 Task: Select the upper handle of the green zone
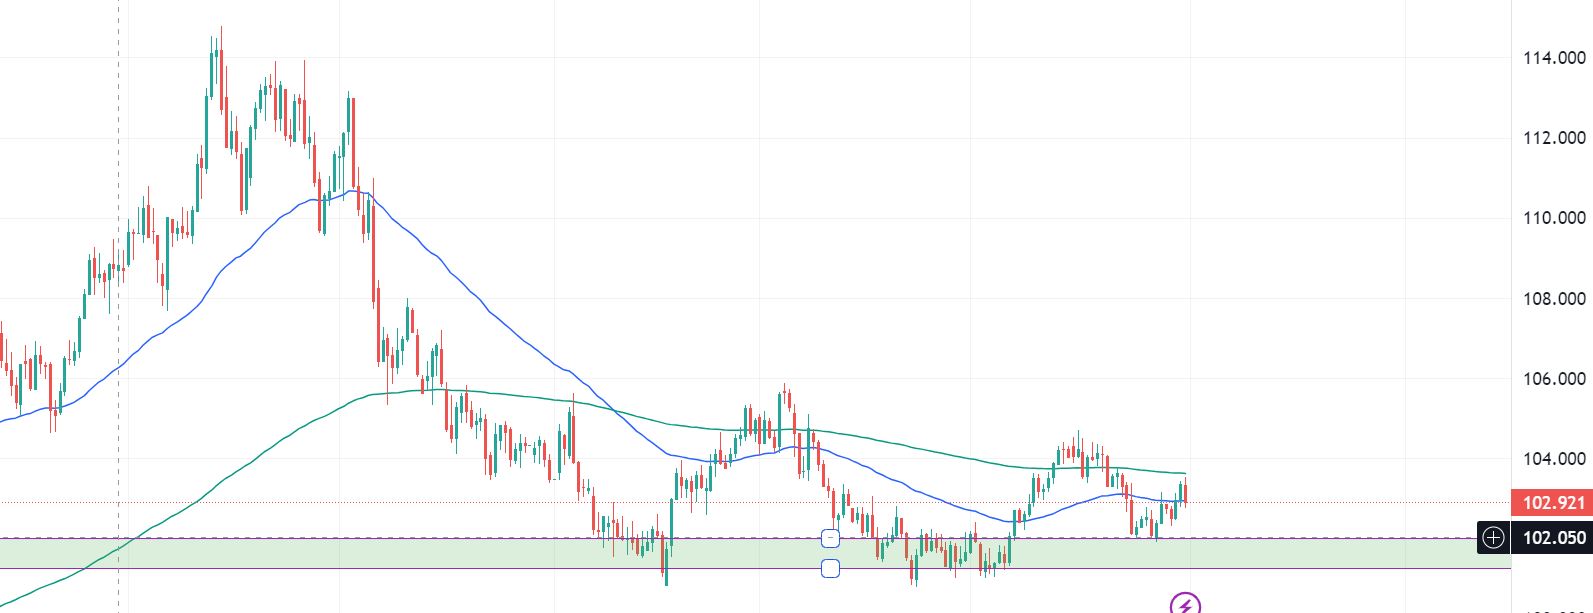point(830,538)
